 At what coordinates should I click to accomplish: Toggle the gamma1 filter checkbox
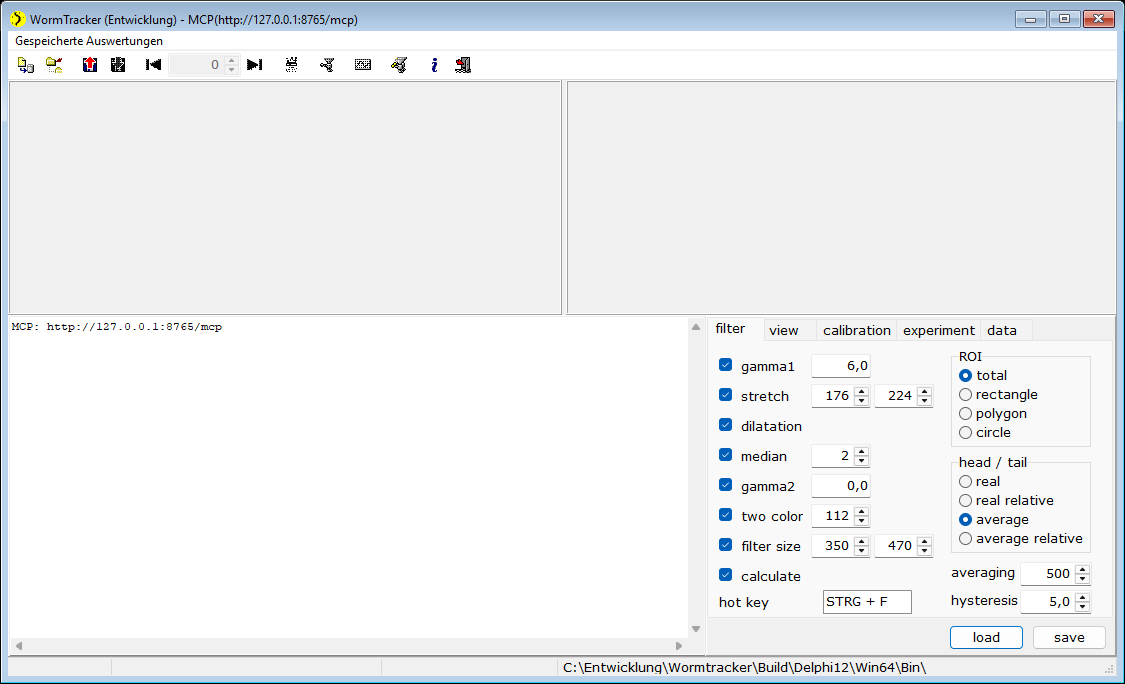725,365
